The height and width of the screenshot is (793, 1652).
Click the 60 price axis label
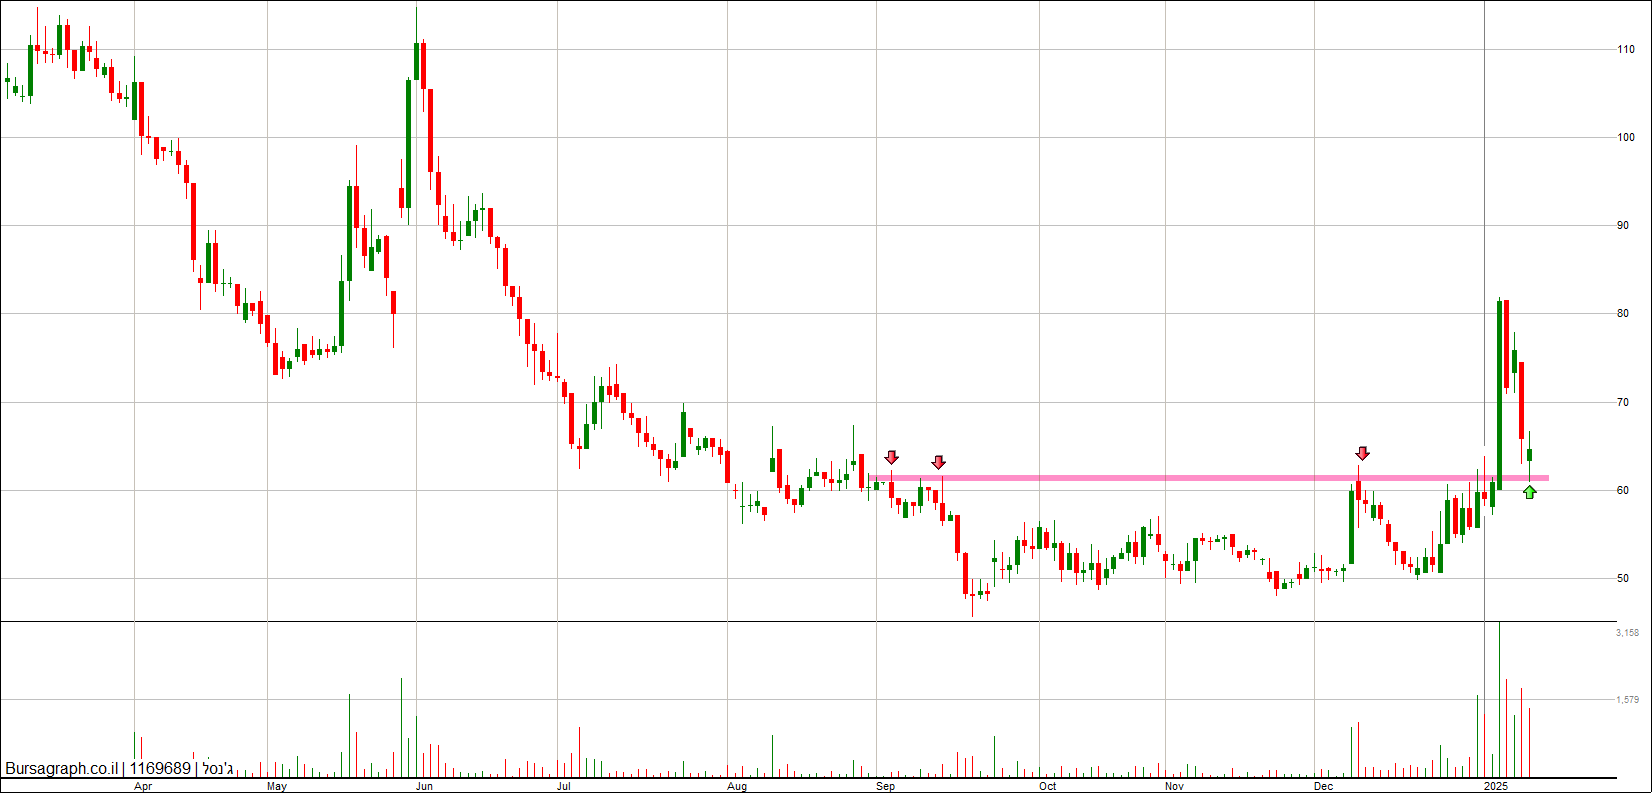click(1623, 490)
